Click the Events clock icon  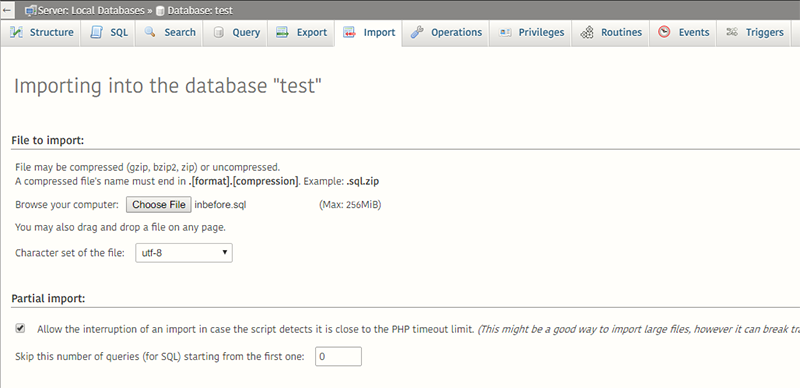pos(664,32)
